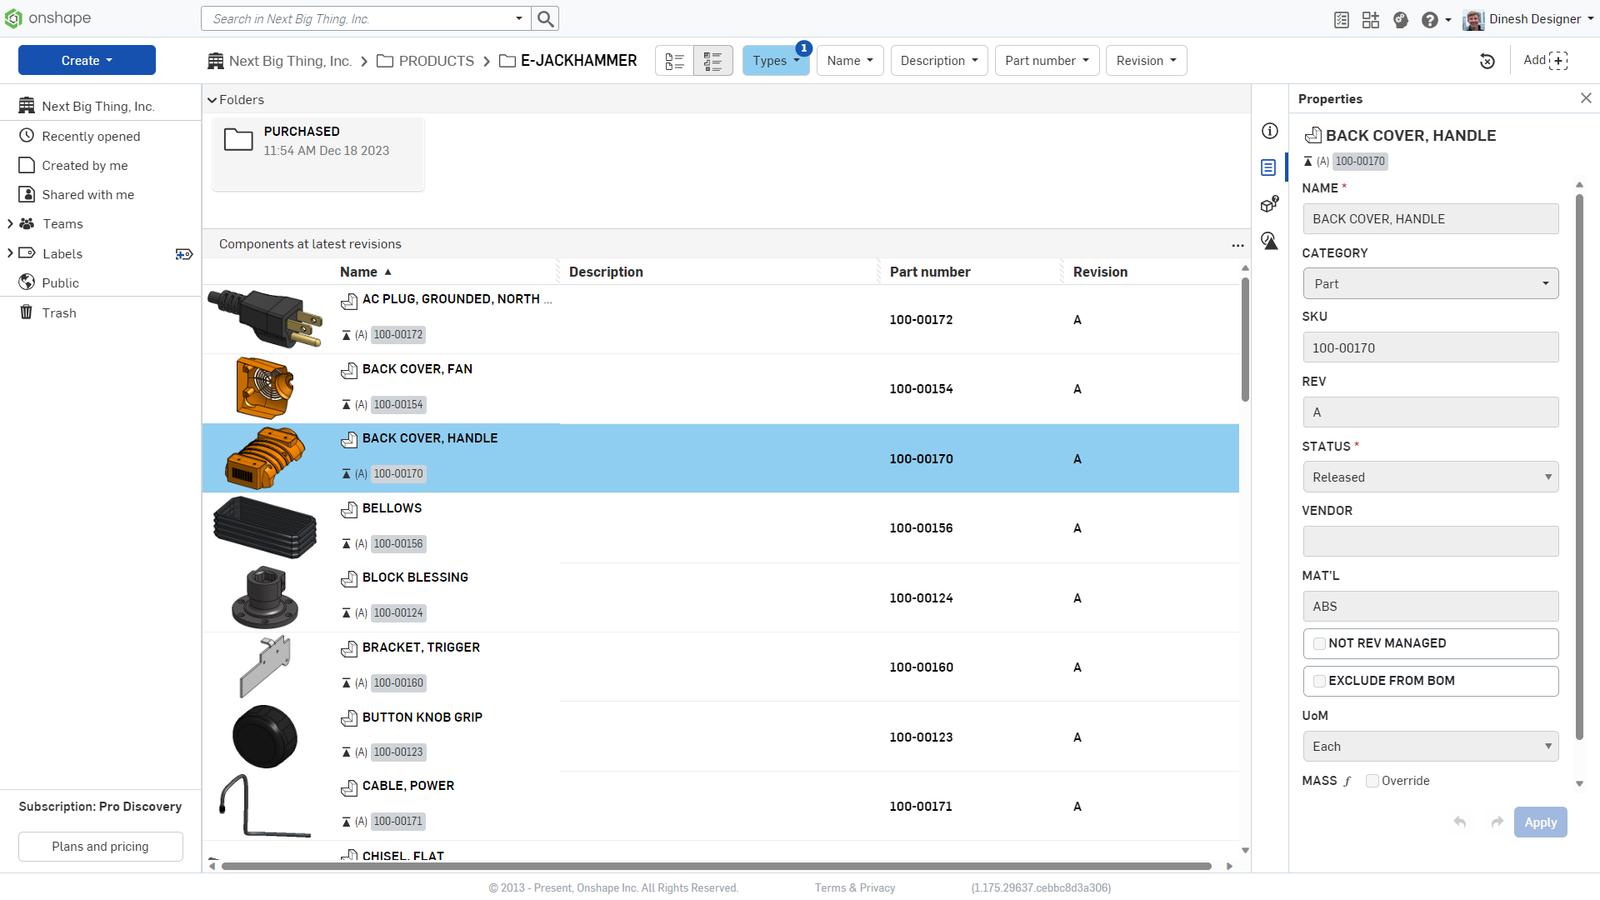
Task: Switch to detailed list view layout icon
Action: (712, 60)
